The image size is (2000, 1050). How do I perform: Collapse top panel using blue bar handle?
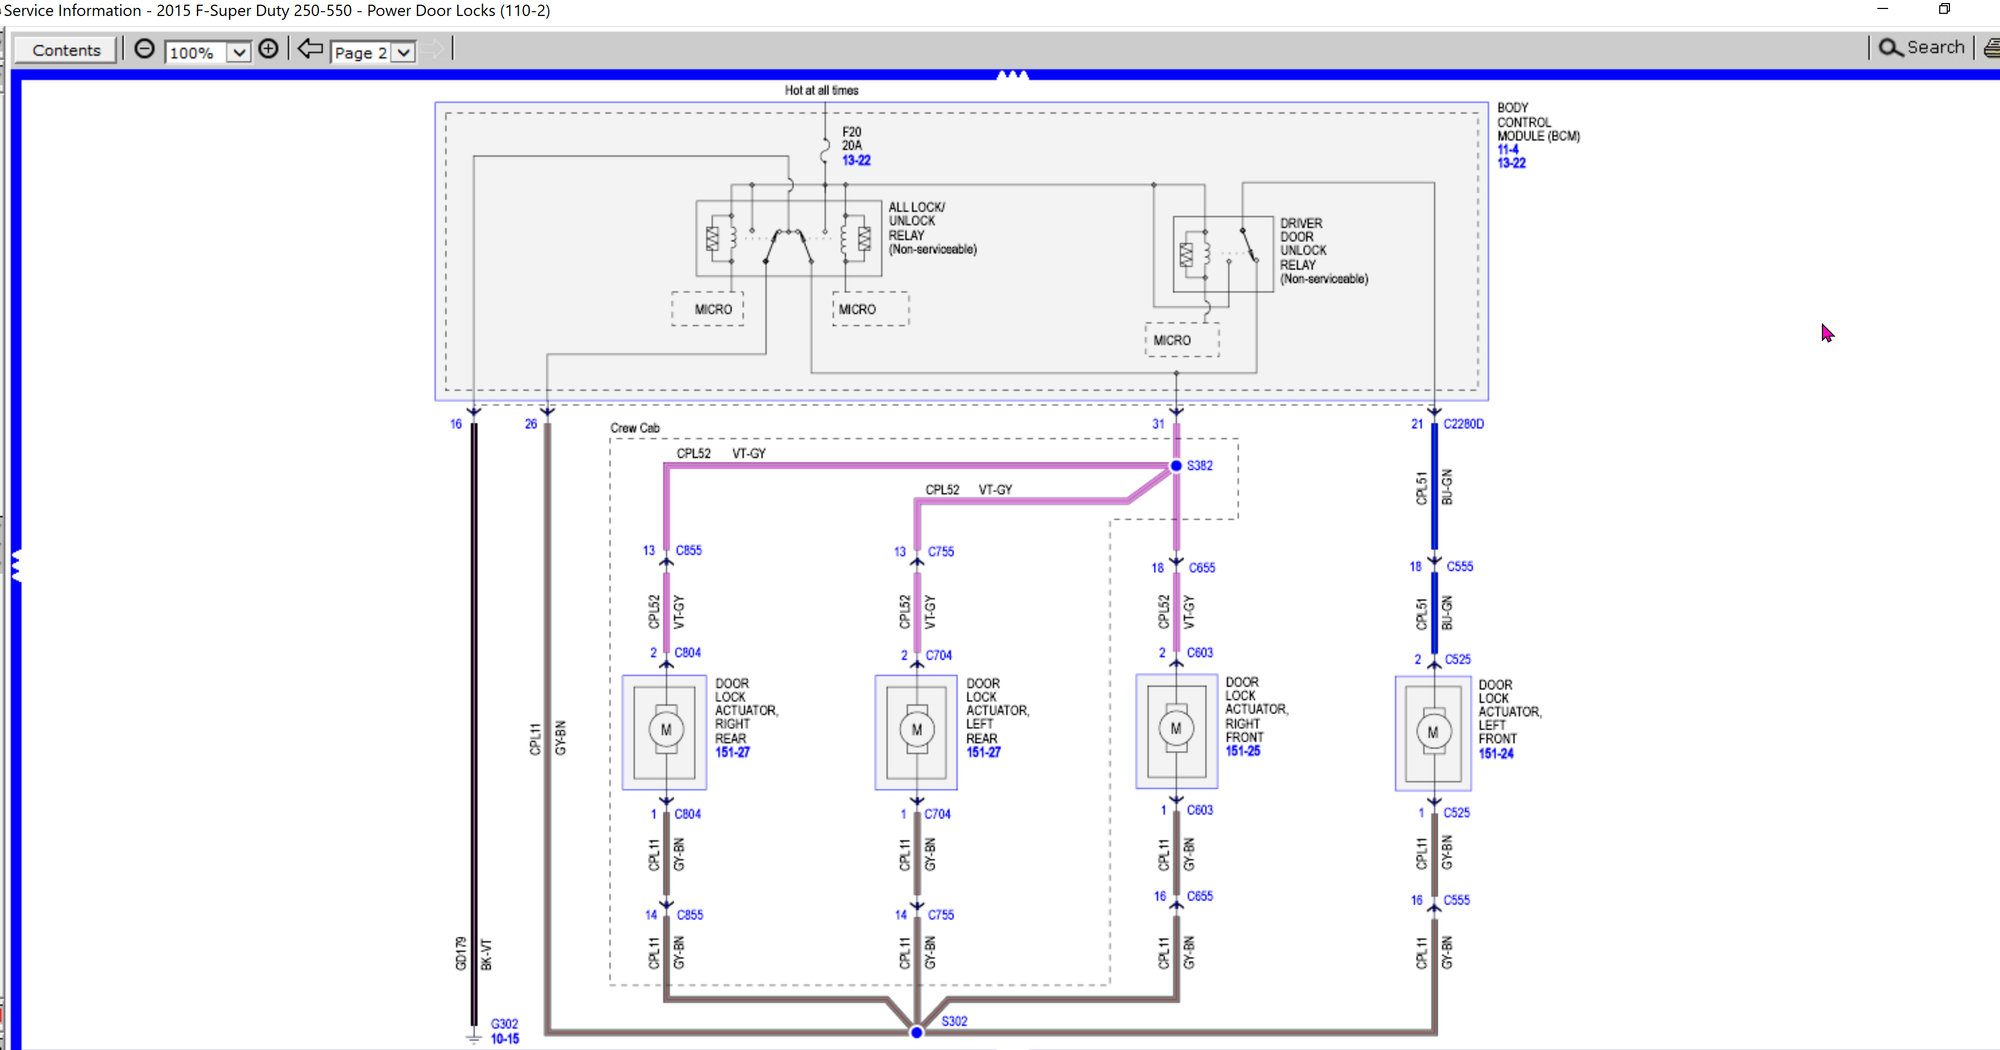pyautogui.click(x=1012, y=75)
